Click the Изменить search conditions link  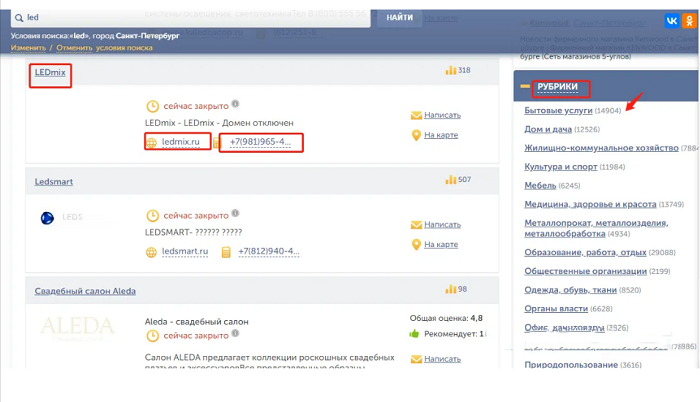[x=28, y=48]
